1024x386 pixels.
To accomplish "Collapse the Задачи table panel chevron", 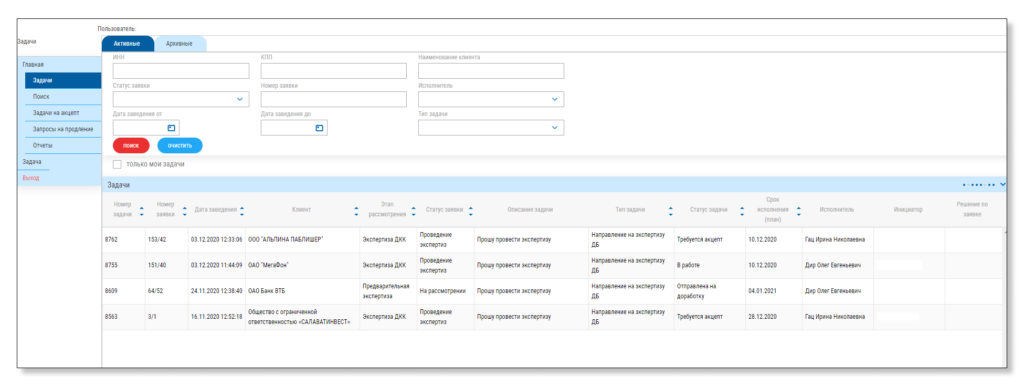I will coord(1003,185).
